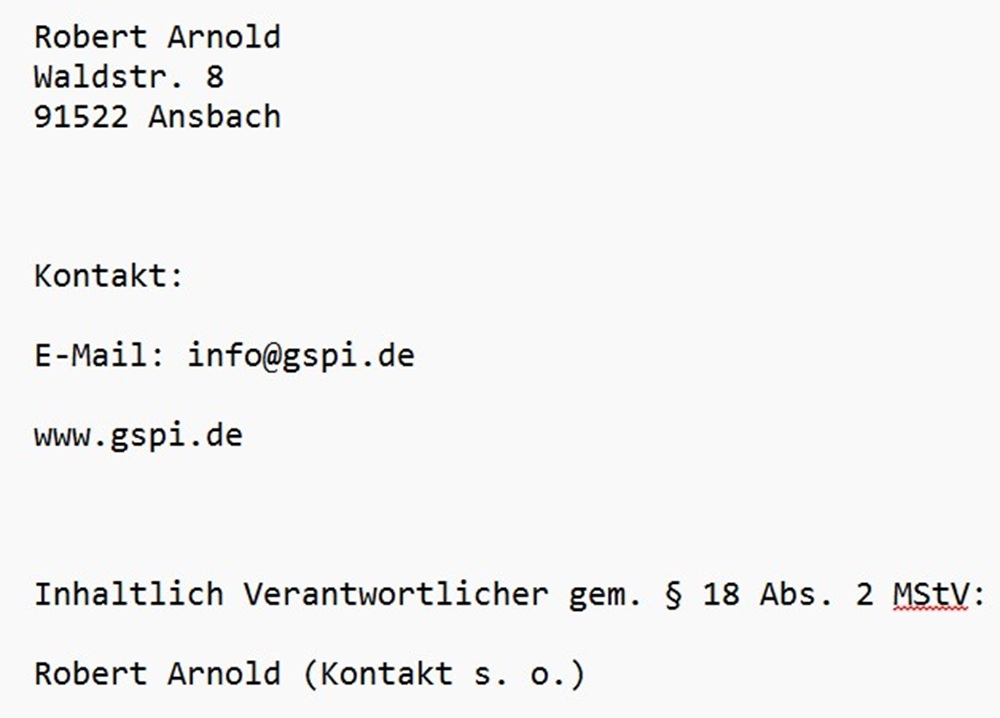Click the word Inhaltlich

click(129, 594)
